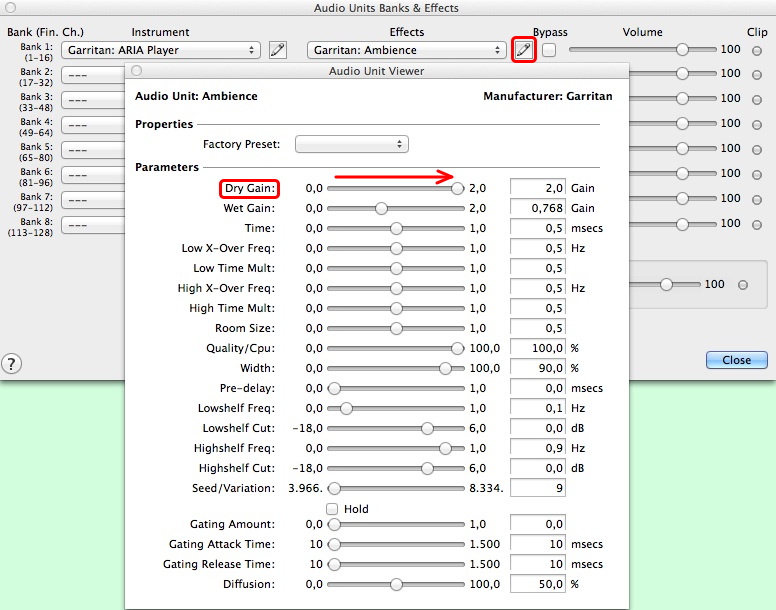Click the Bank 2 clip indicator

[756, 74]
